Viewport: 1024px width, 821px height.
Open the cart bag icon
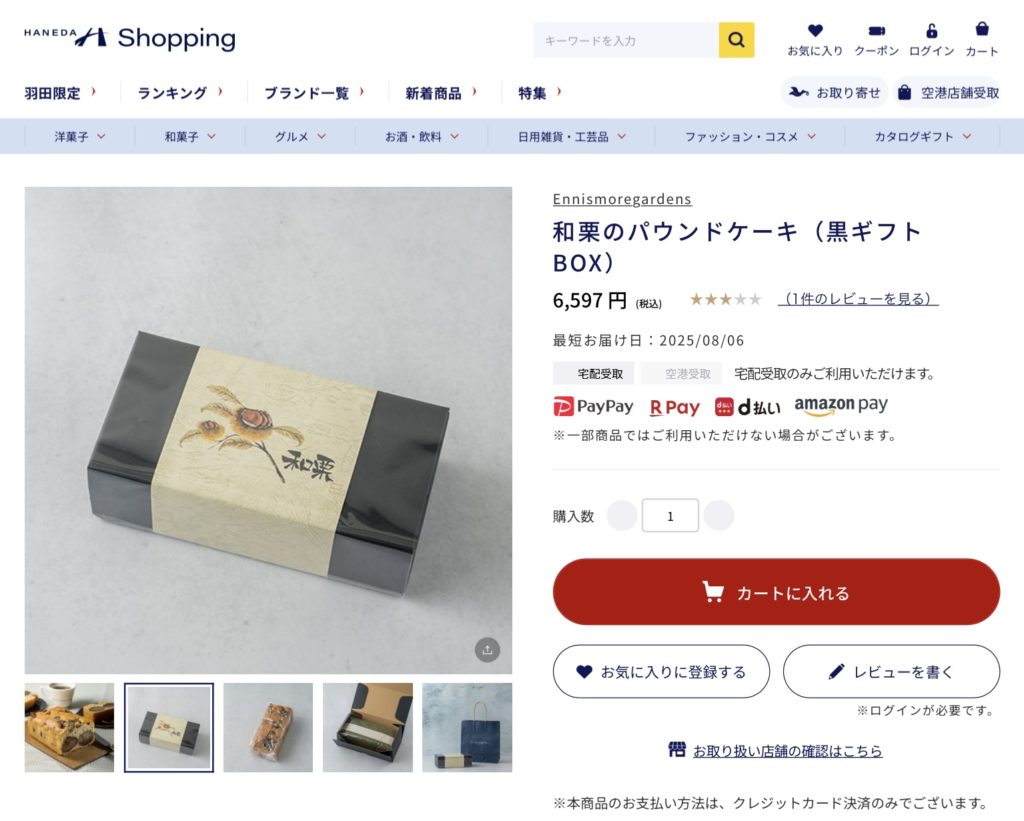[982, 29]
